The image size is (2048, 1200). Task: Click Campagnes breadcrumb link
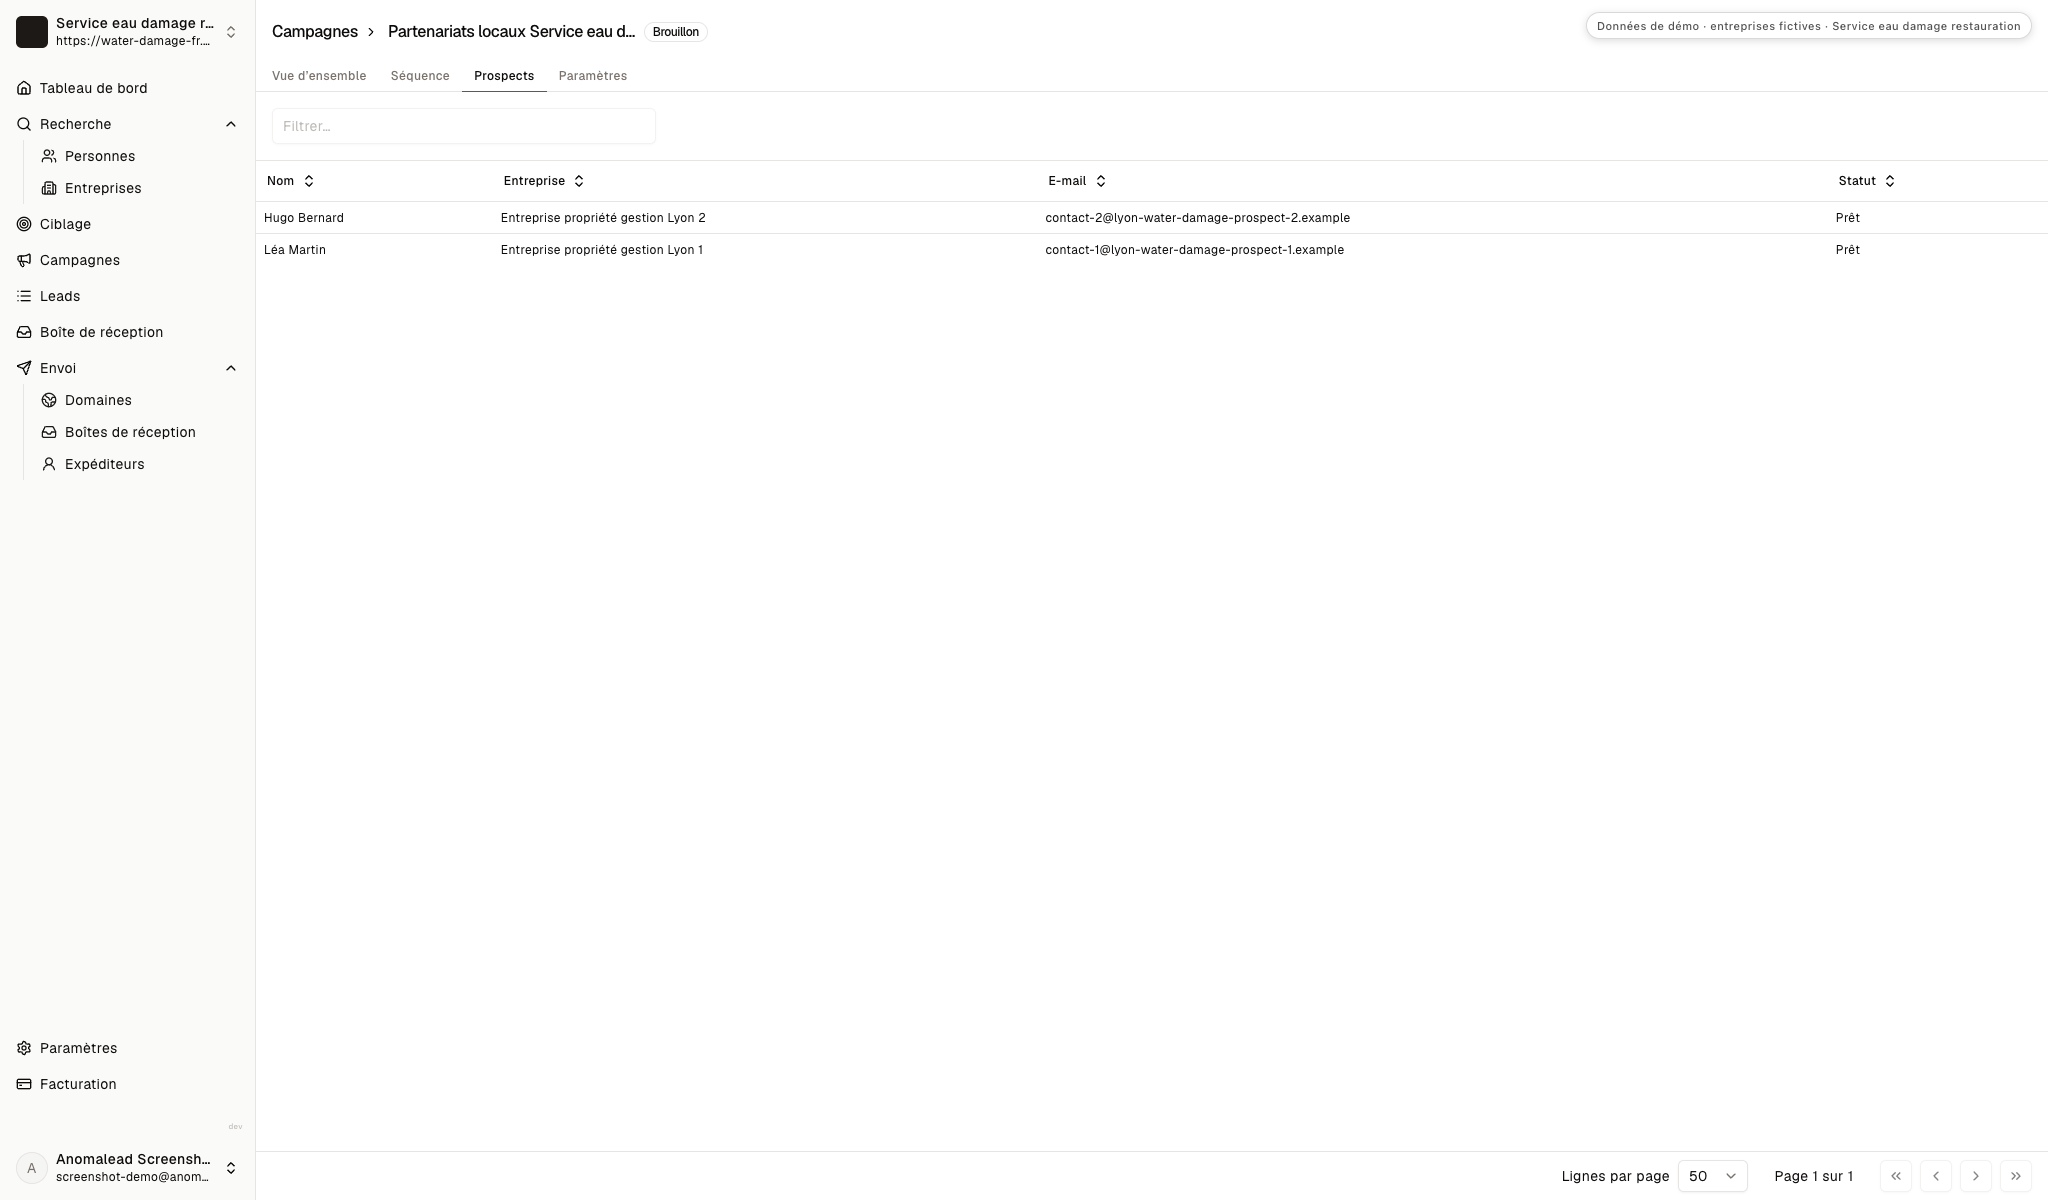(x=315, y=32)
